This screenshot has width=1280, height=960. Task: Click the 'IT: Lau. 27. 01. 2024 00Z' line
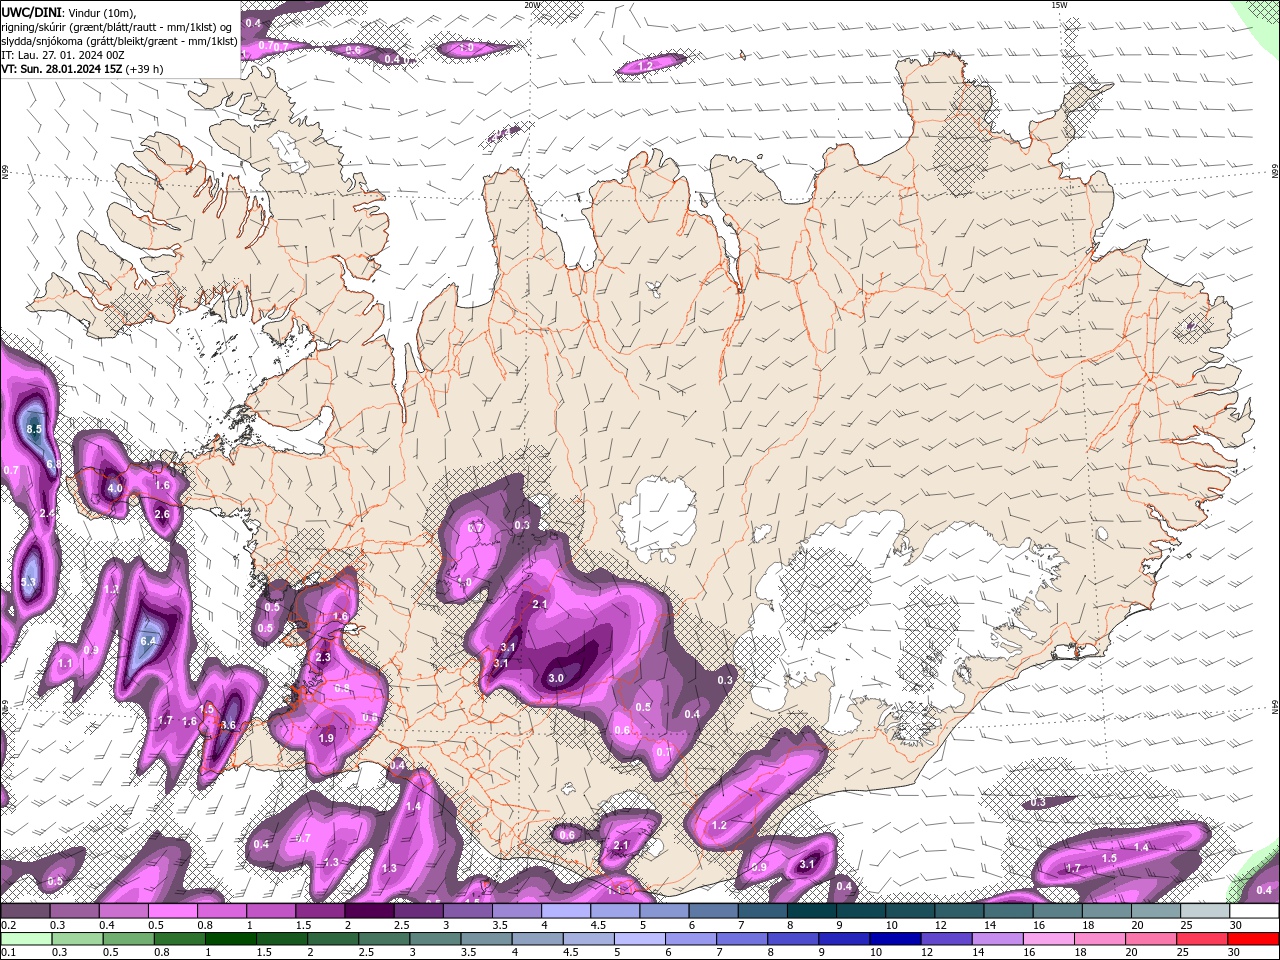63,55
